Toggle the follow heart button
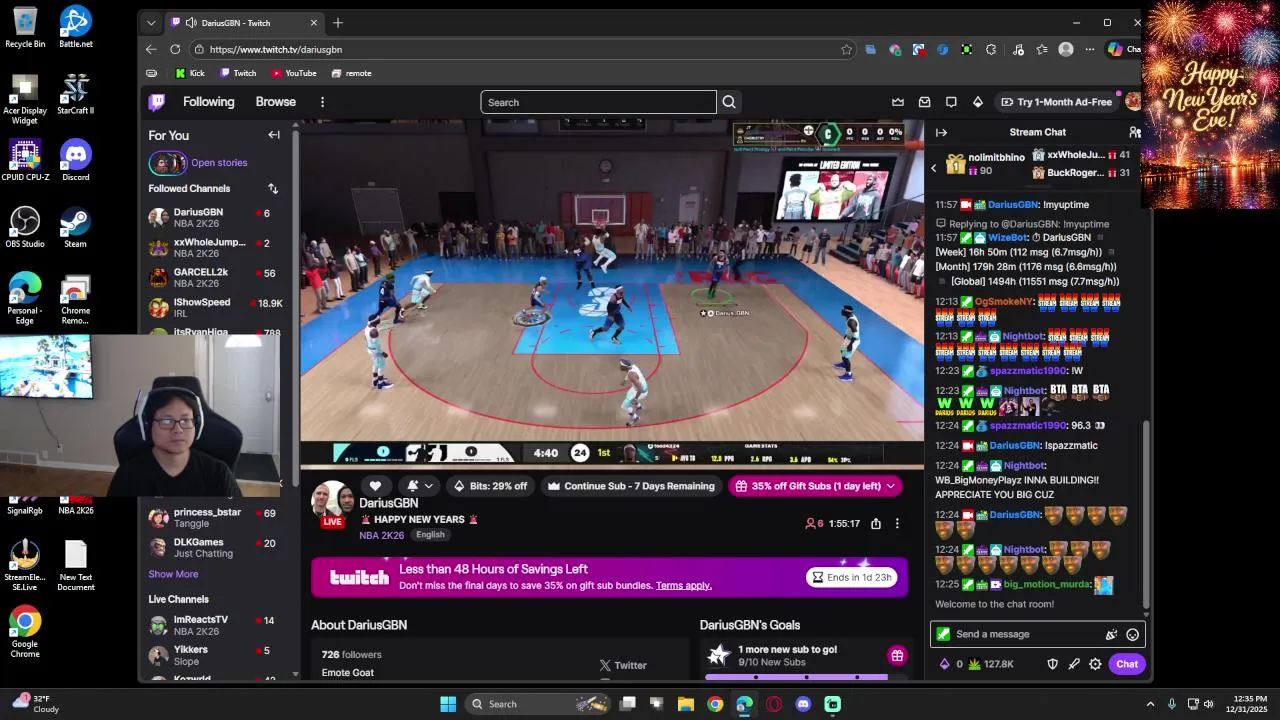This screenshot has height=720, width=1280. 376,486
